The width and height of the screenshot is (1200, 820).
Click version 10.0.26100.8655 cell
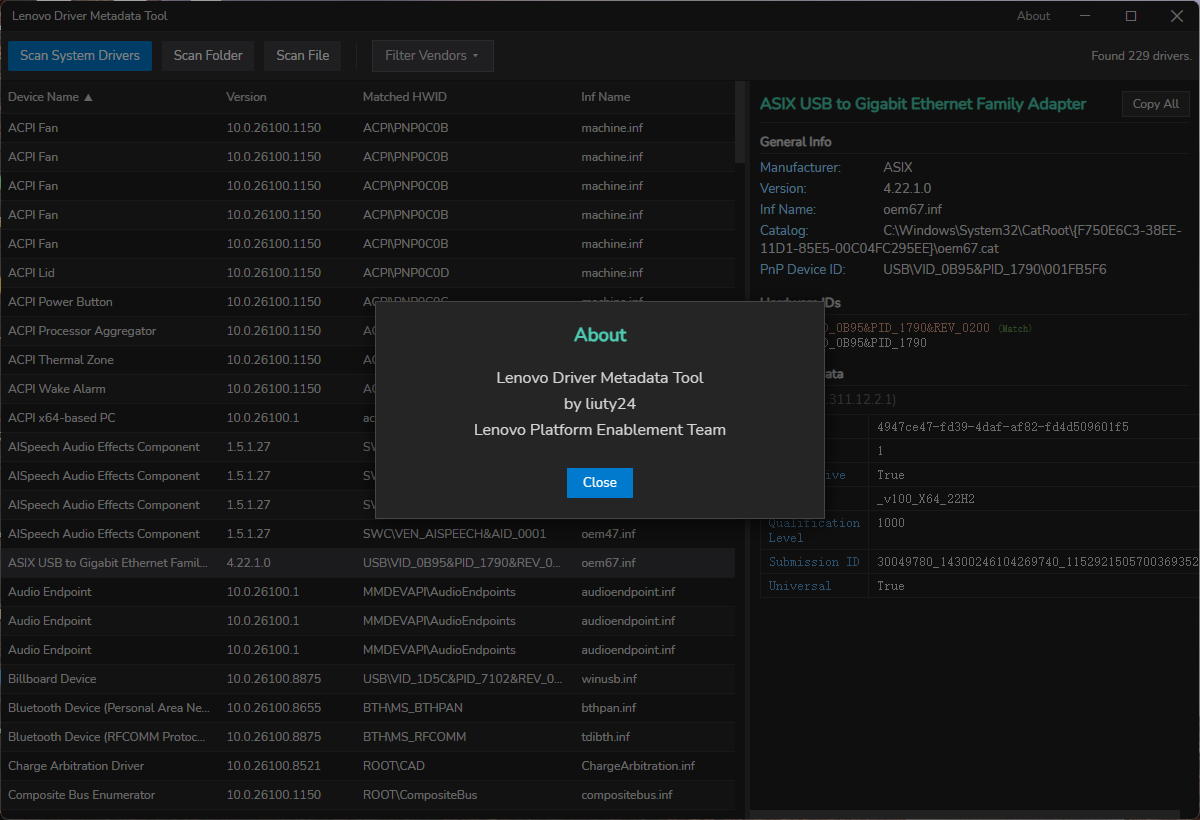pos(274,708)
